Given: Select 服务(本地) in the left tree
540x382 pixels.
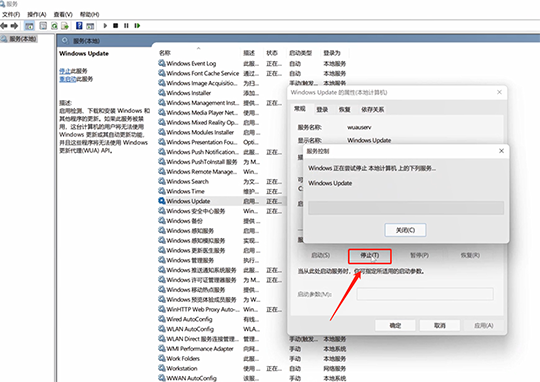Looking at the screenshot, I should pyautogui.click(x=22, y=39).
